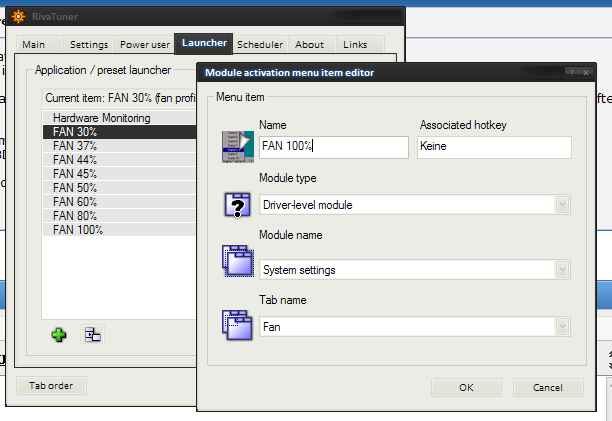Click the Tab order button
612x421 pixels.
51,385
